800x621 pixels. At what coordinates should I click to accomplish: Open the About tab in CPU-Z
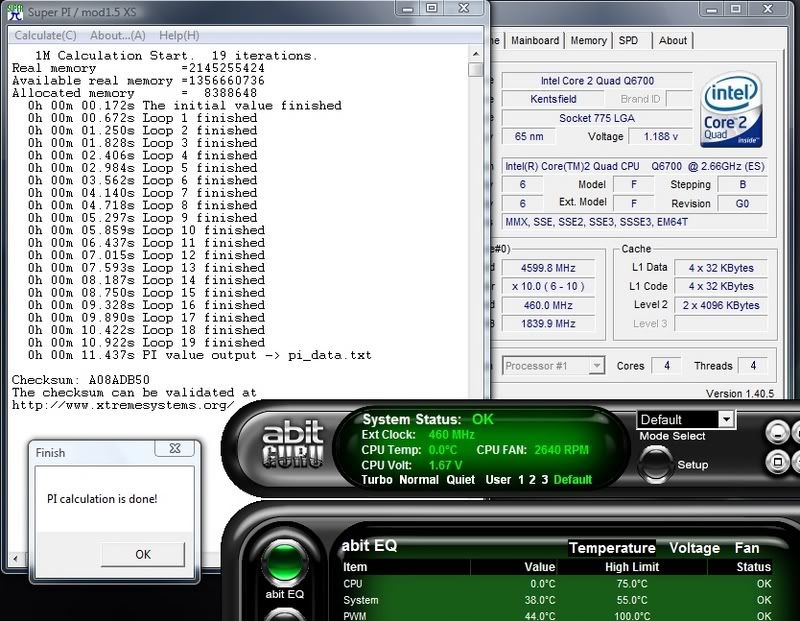pyautogui.click(x=673, y=40)
